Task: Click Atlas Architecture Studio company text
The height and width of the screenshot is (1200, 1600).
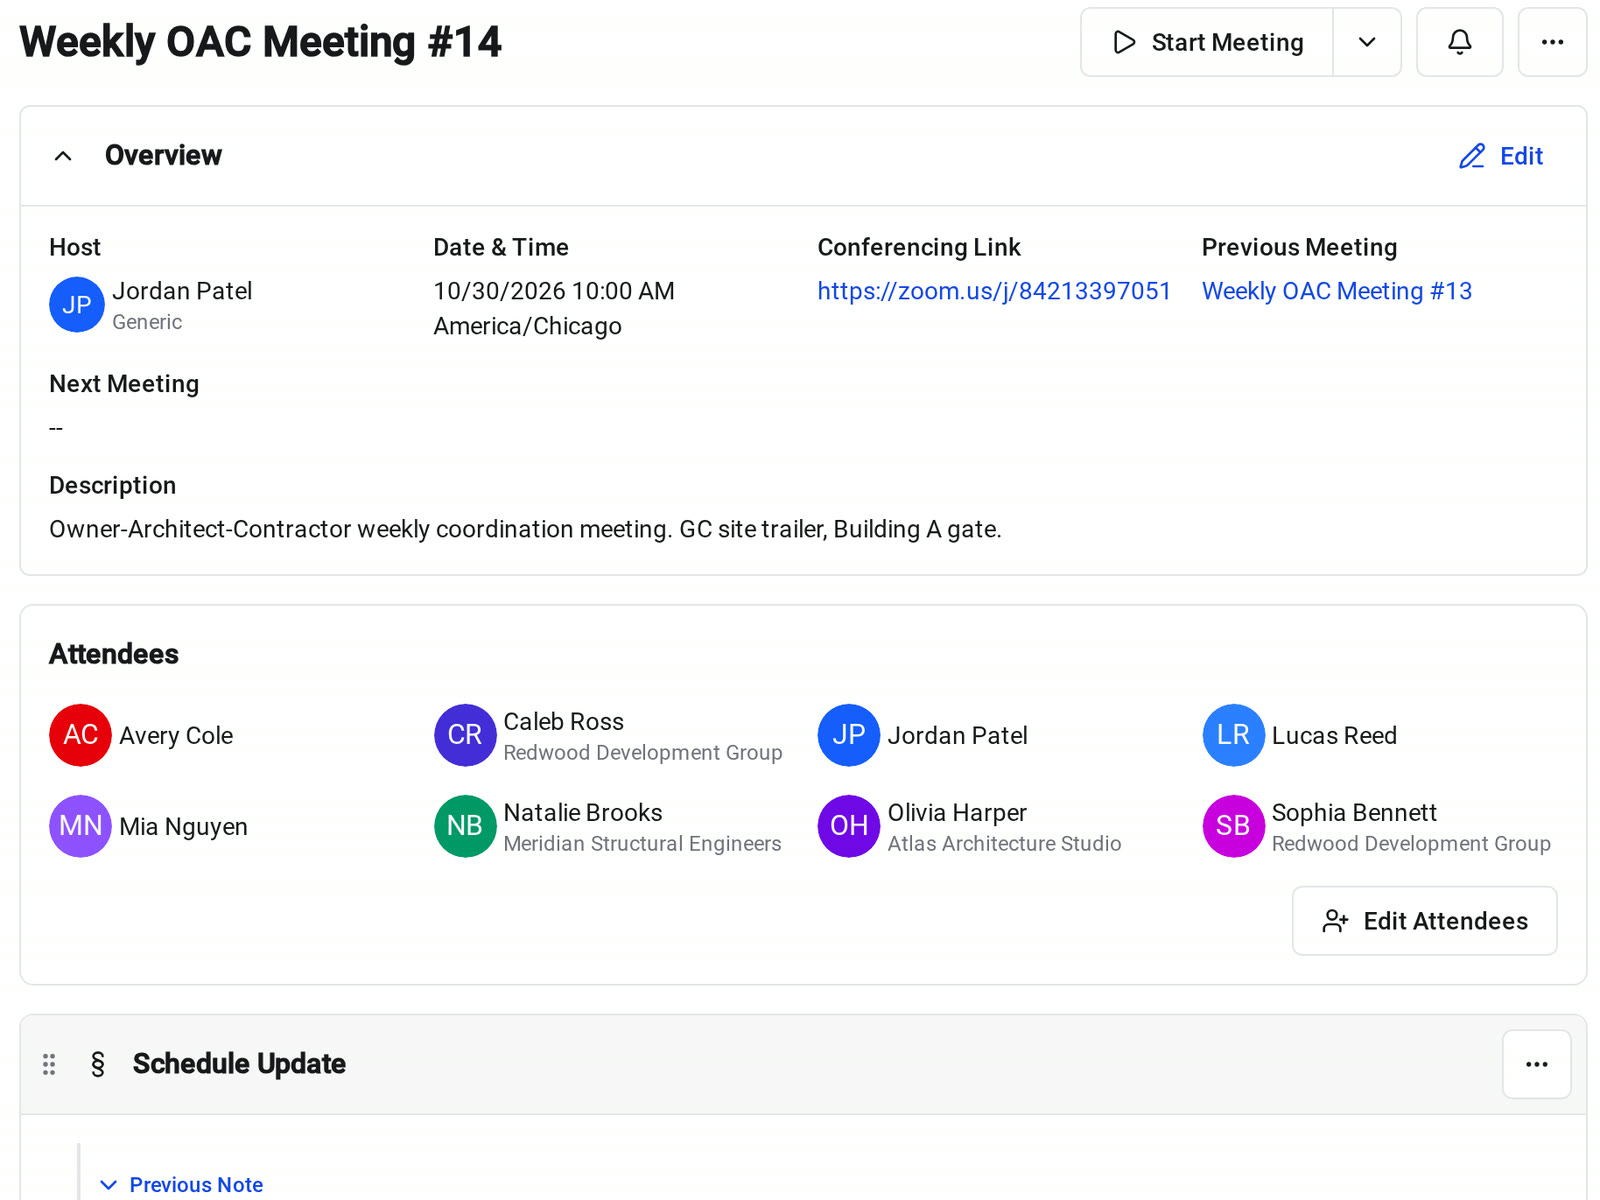Action: pyautogui.click(x=1004, y=844)
